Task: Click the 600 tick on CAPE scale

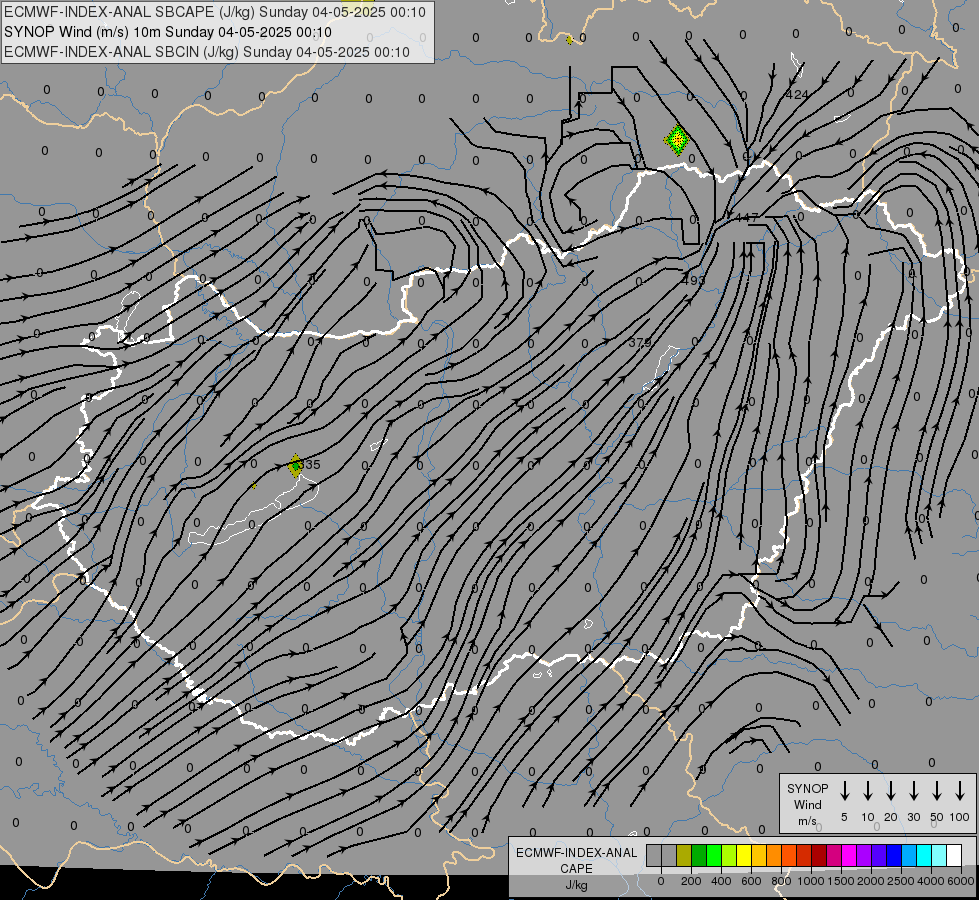Action: click(751, 881)
